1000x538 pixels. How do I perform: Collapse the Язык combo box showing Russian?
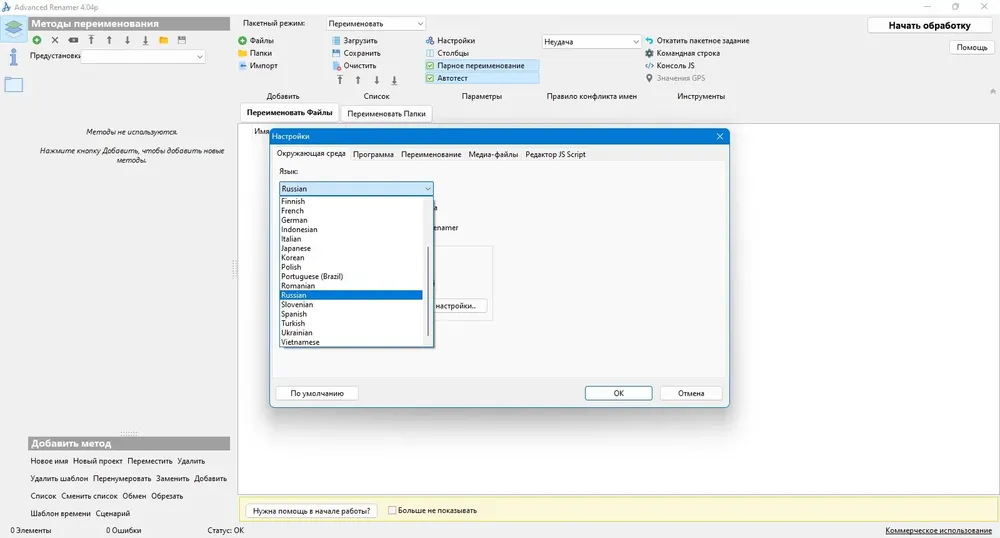point(356,189)
